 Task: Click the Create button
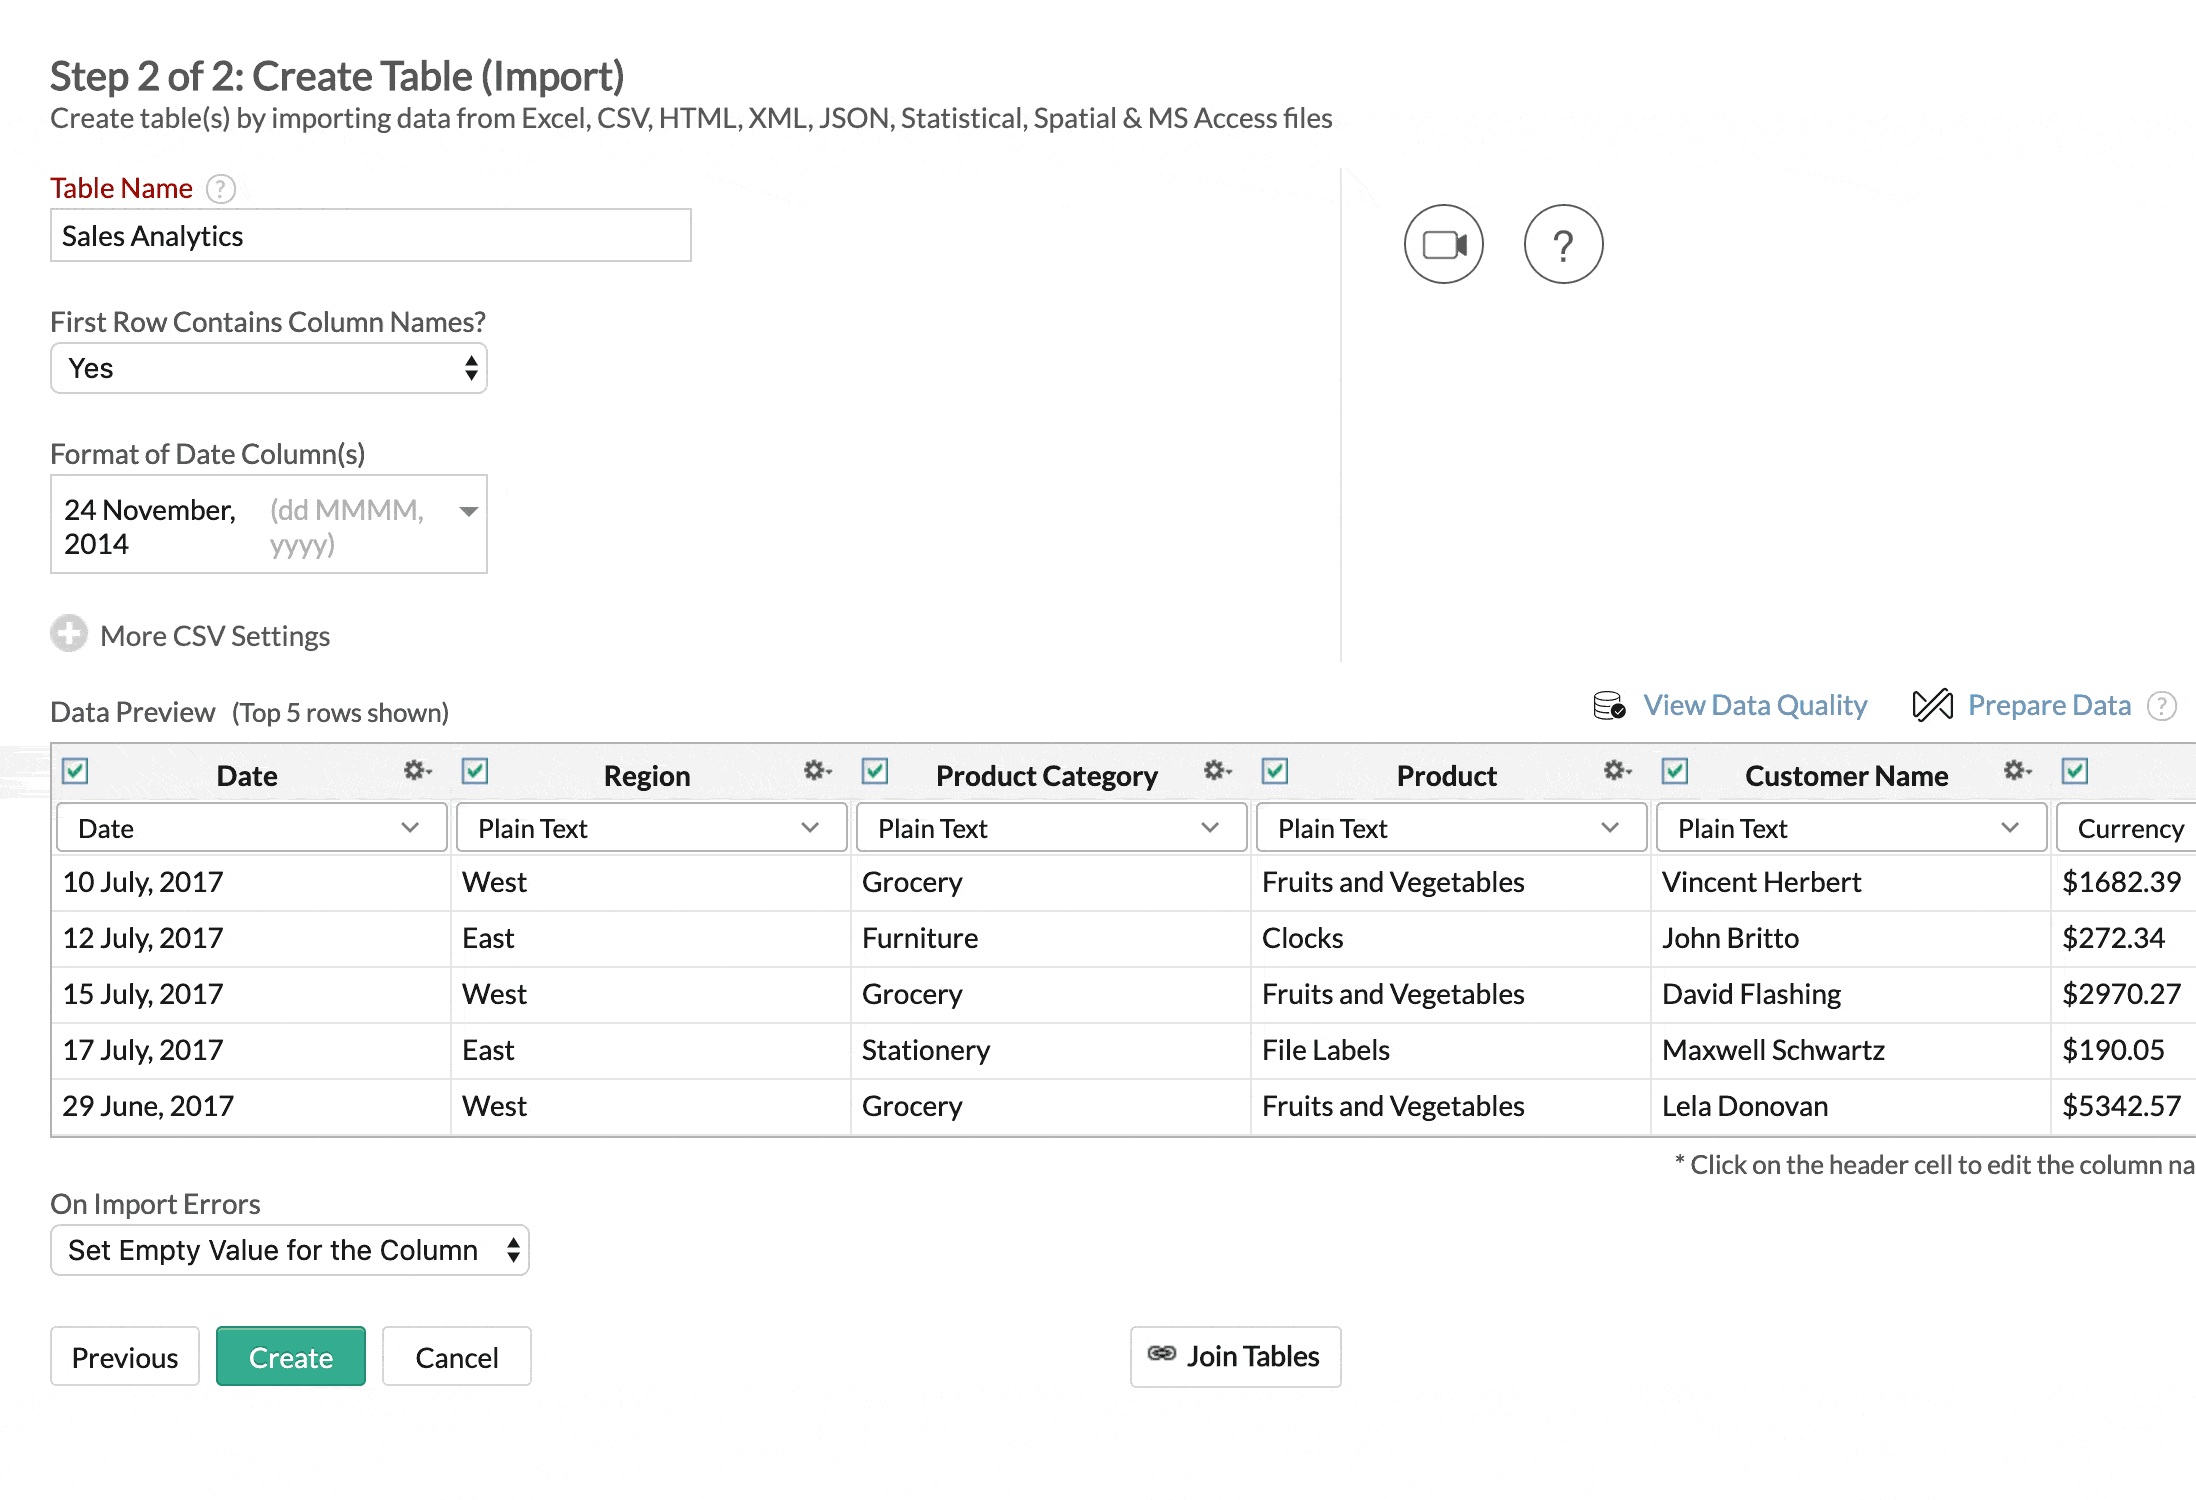click(289, 1357)
